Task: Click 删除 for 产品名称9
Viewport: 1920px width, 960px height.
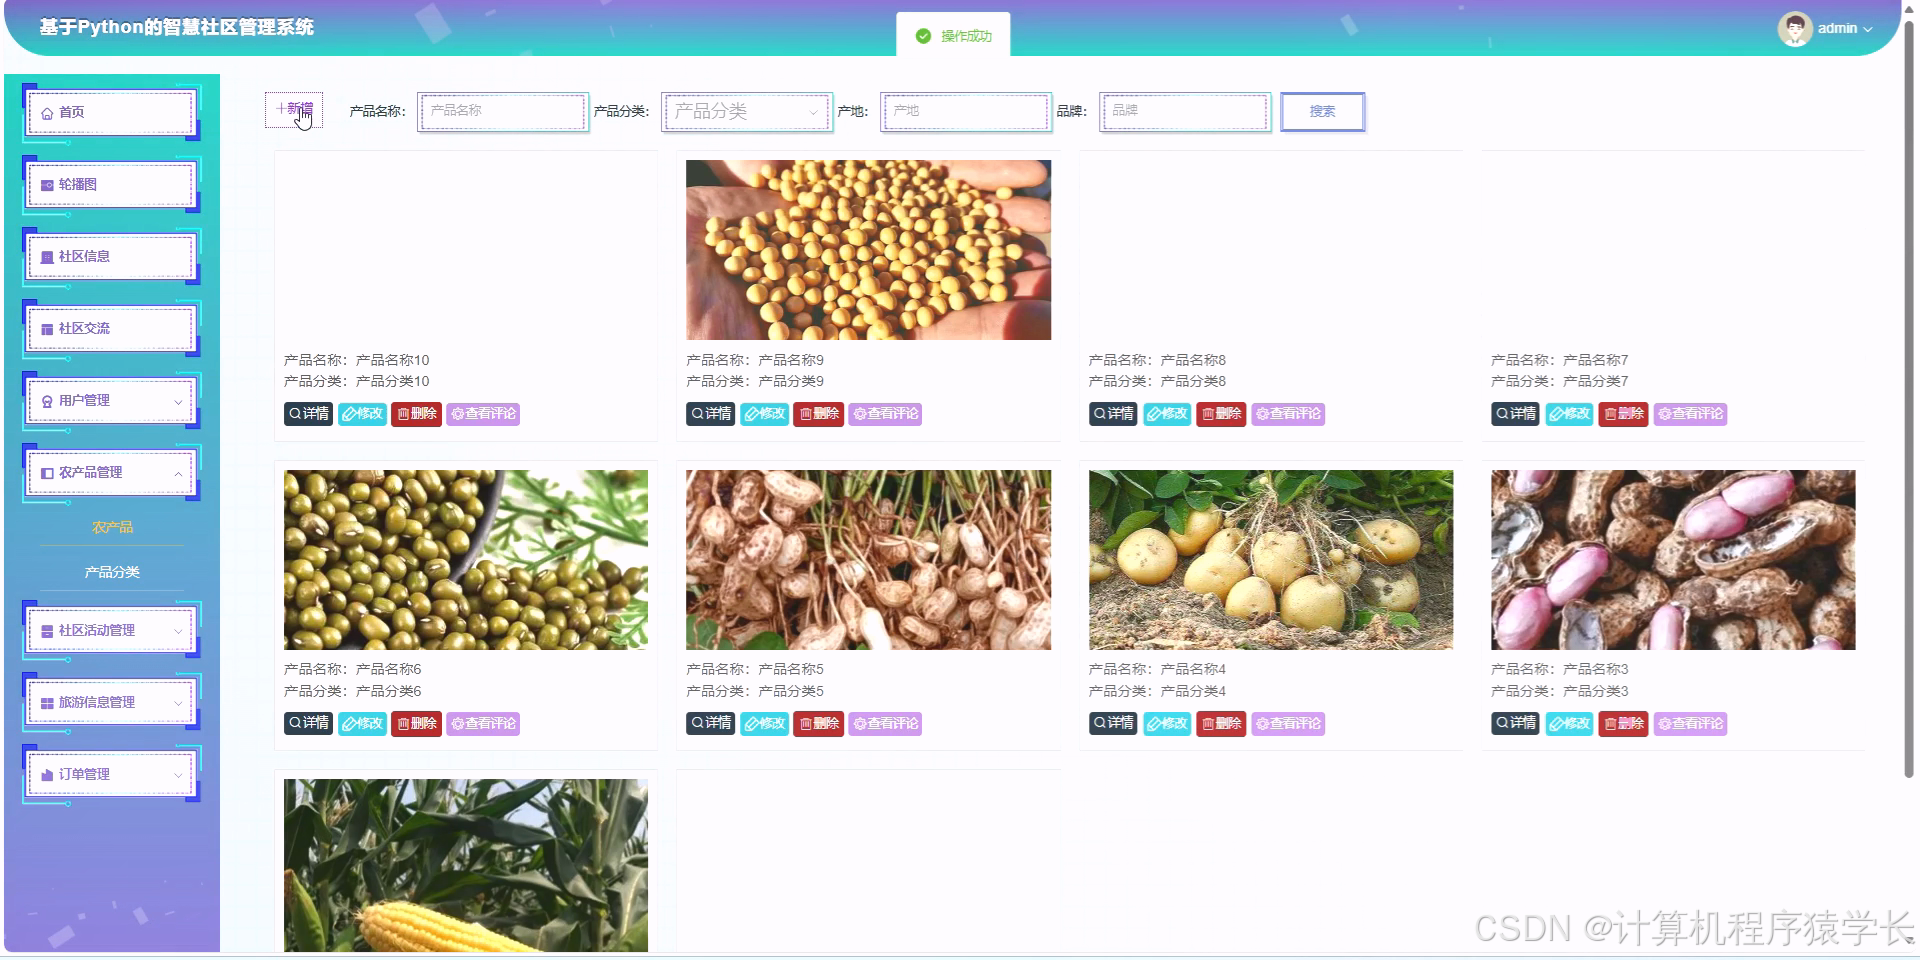Action: (x=818, y=414)
